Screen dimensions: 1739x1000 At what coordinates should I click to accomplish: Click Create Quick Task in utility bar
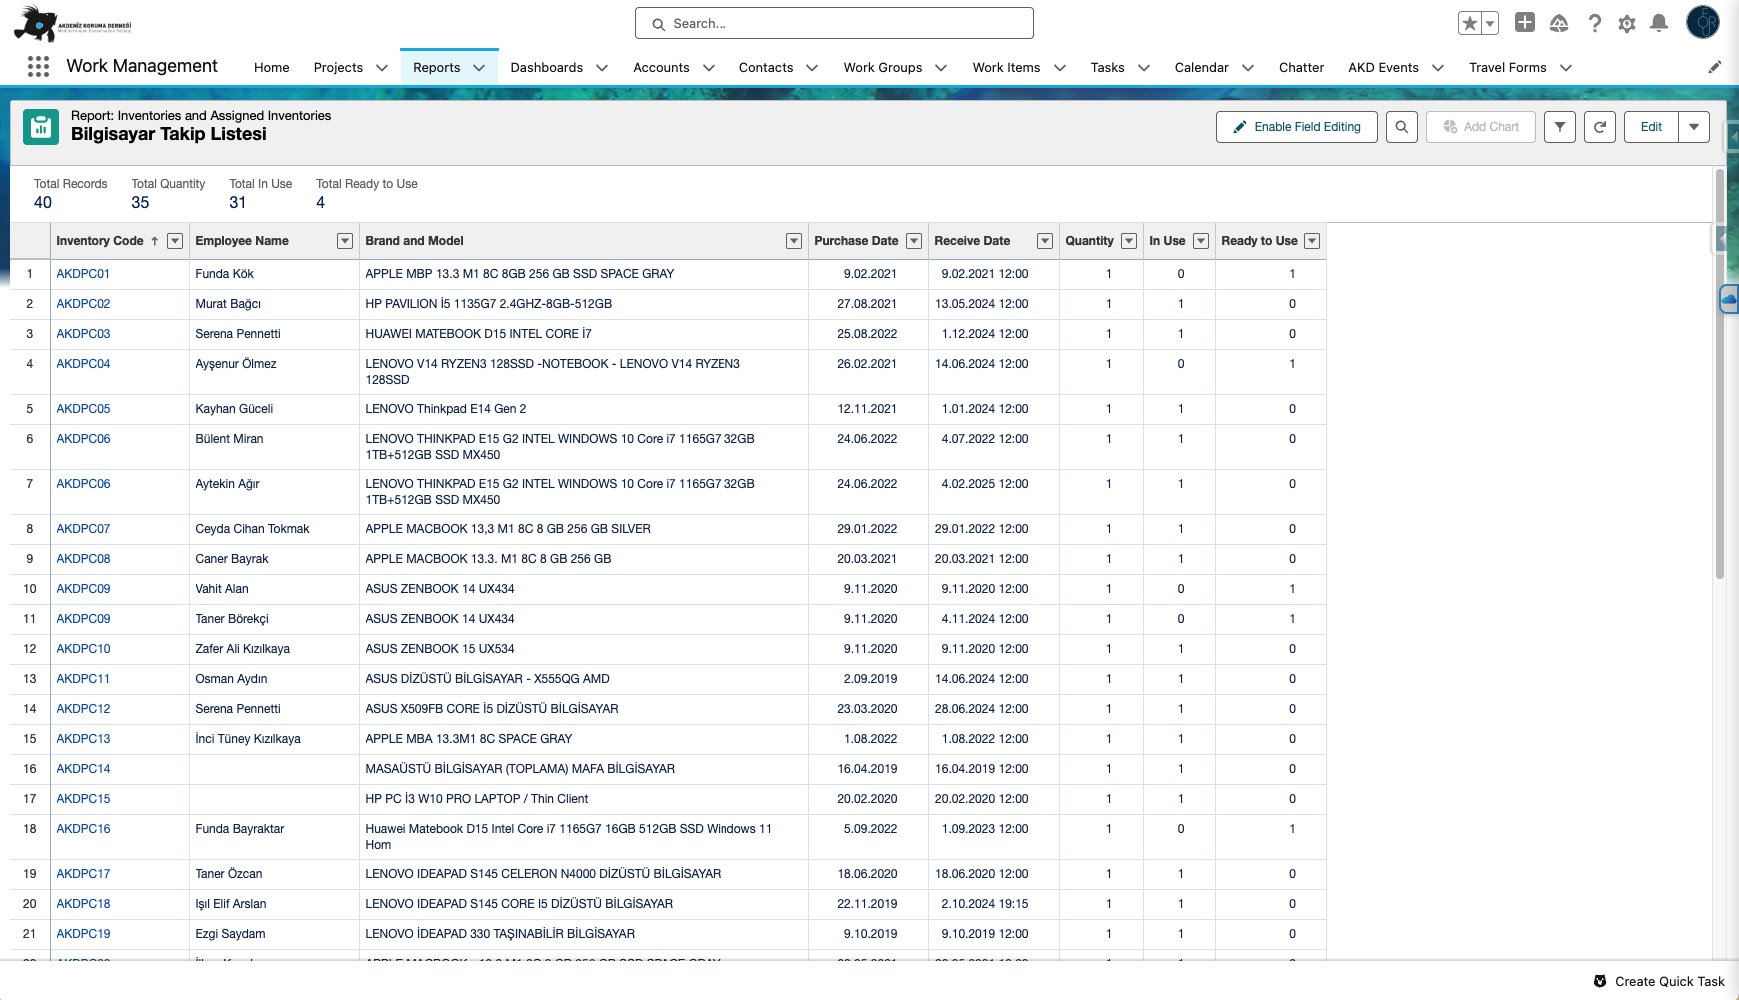point(1659,981)
